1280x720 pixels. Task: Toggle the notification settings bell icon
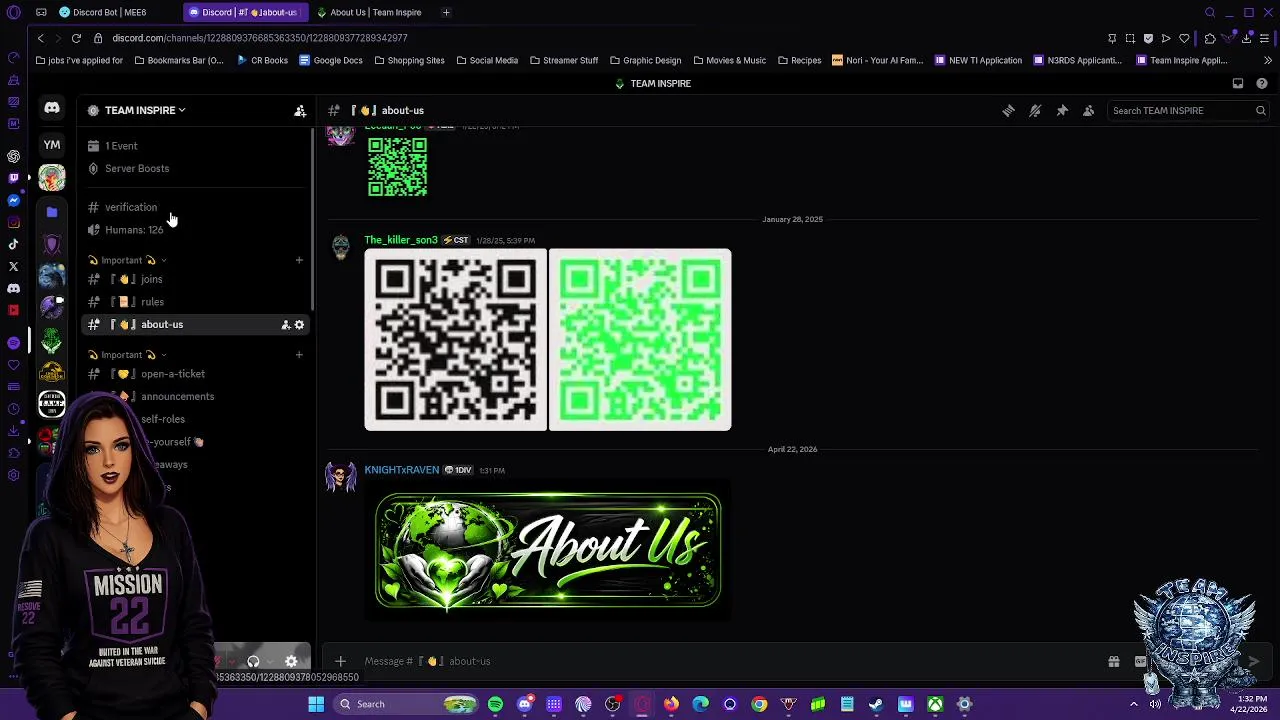coord(1035,111)
